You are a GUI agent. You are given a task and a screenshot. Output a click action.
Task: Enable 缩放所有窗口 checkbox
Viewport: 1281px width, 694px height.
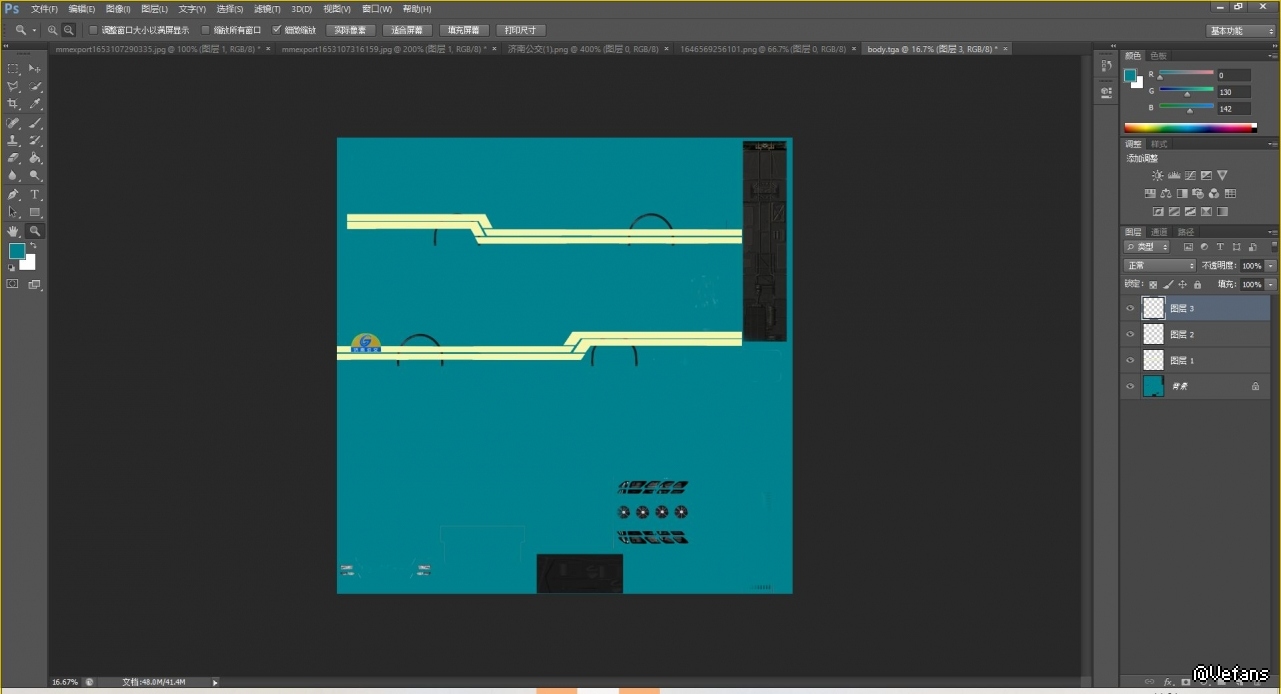[206, 30]
